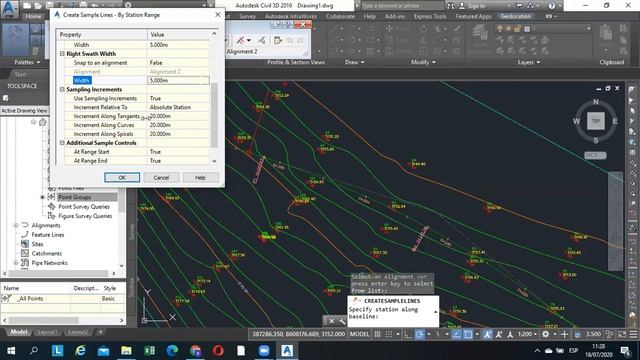The height and width of the screenshot is (360, 640).
Task: Select the Use Sampling Increments True value
Action: point(178,98)
